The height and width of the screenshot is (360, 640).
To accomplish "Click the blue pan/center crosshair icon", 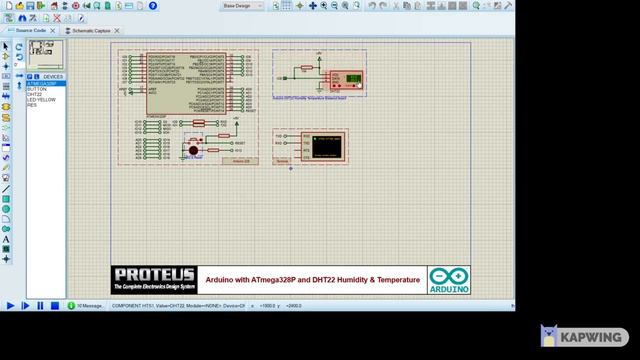I will tap(313, 6).
